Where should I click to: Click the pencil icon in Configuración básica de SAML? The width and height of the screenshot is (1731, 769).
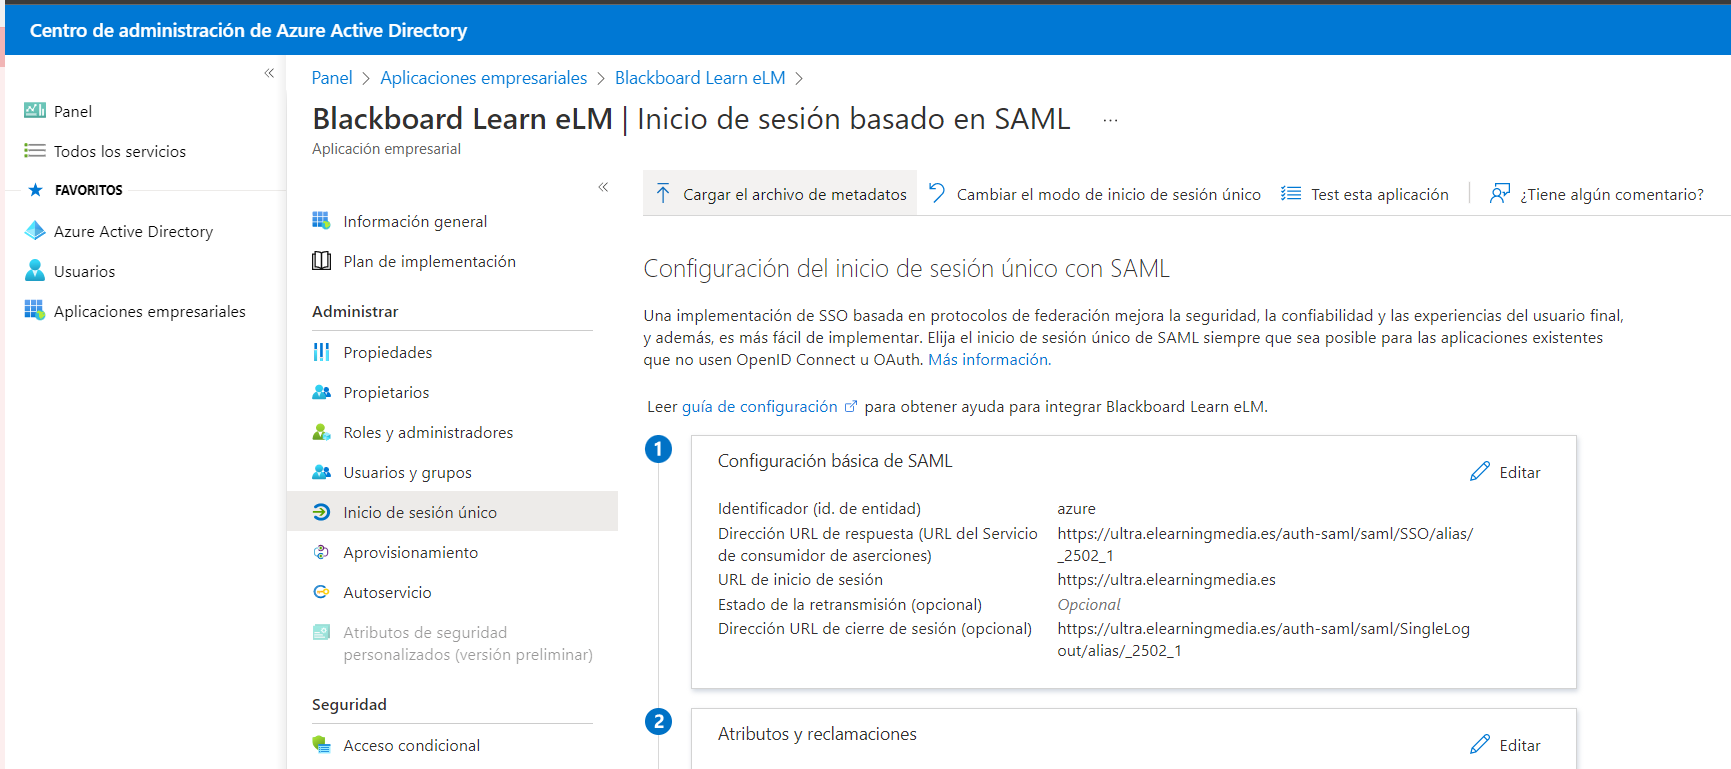[x=1480, y=471]
